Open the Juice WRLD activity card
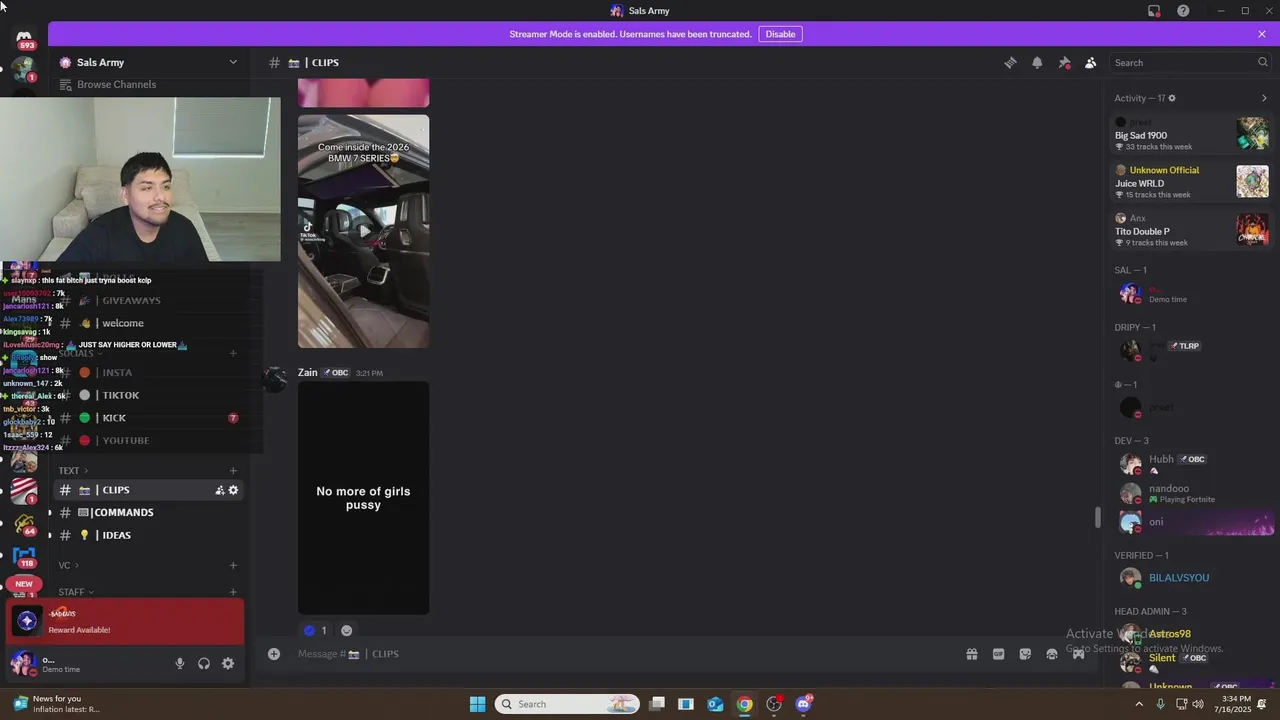This screenshot has height=720, width=1280. [1191, 182]
